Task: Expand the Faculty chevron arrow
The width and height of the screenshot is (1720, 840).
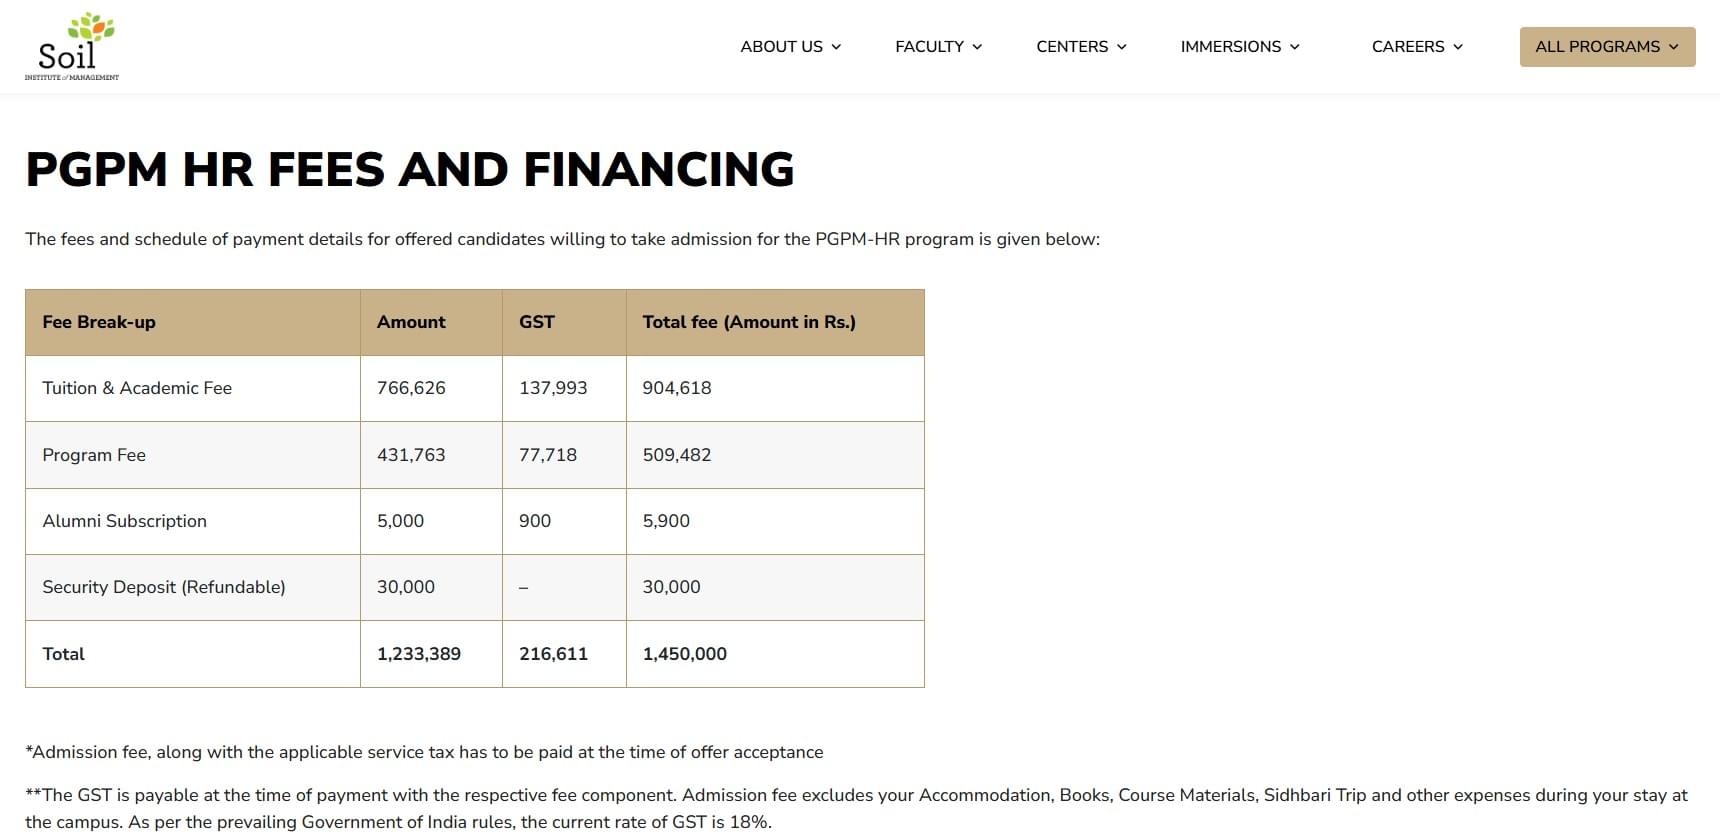Action: 977,47
